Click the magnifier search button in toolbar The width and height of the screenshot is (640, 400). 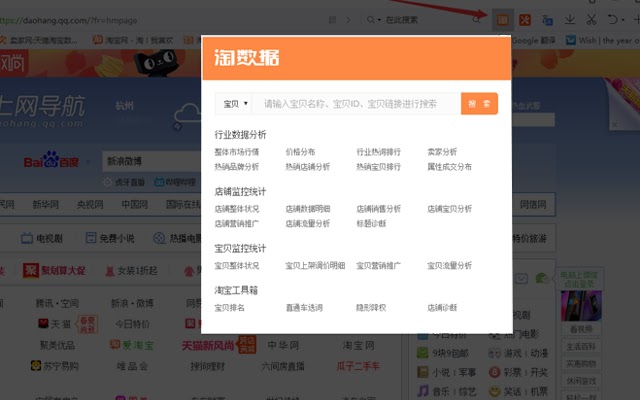pyautogui.click(x=476, y=20)
